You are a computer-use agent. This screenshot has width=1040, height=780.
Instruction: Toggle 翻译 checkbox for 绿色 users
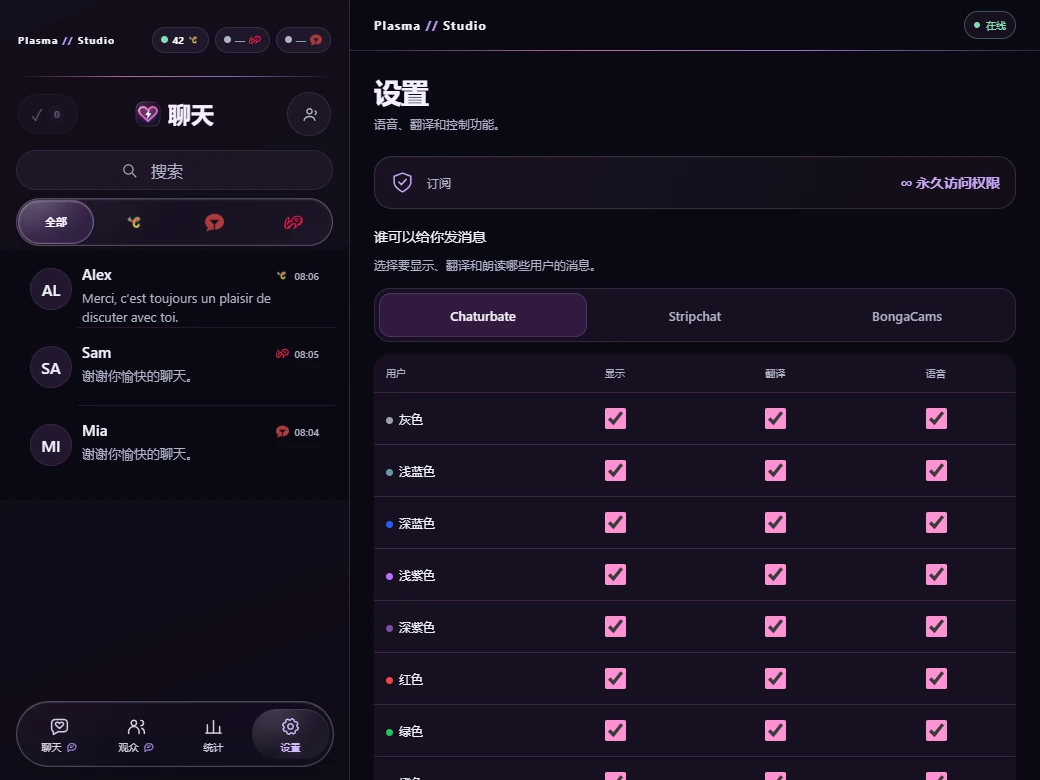(x=775, y=730)
